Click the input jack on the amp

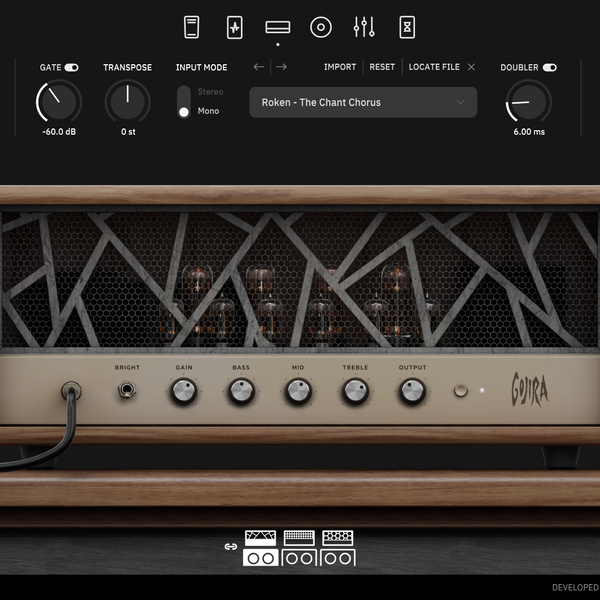71,391
